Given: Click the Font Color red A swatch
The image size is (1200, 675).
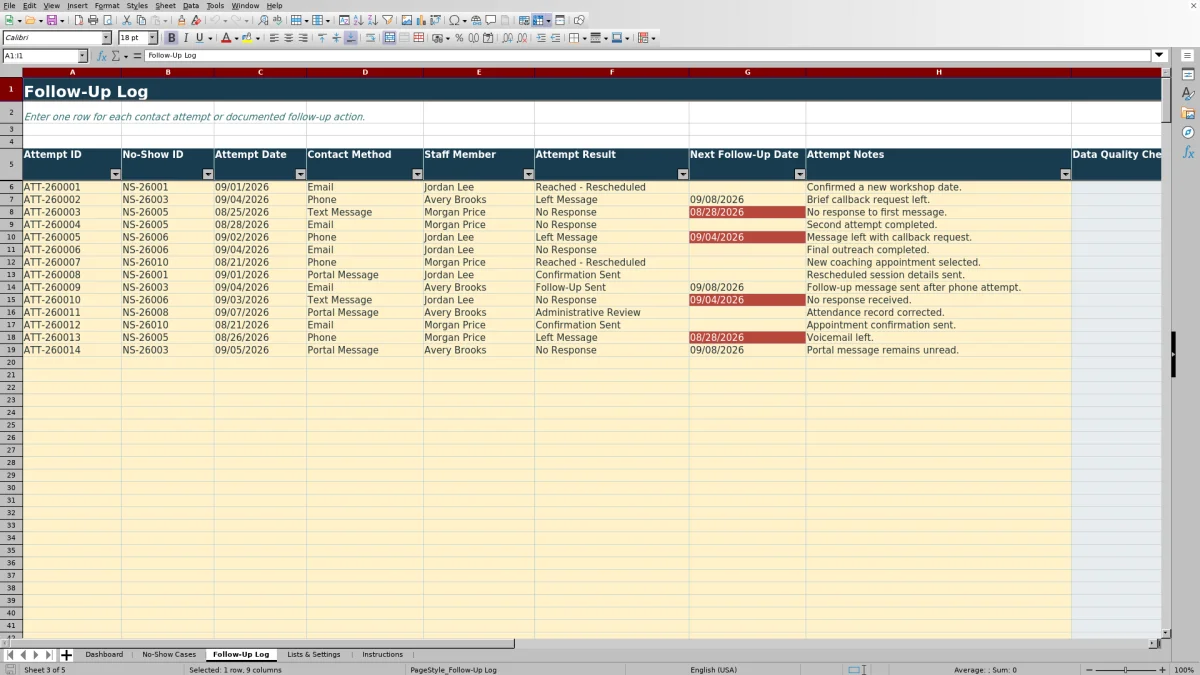Looking at the screenshot, I should coord(225,38).
